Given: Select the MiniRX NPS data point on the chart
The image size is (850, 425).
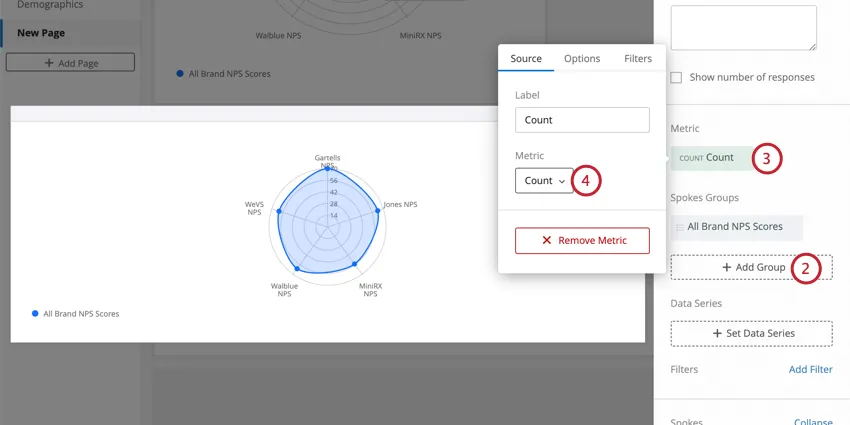Looking at the screenshot, I should [x=356, y=264].
